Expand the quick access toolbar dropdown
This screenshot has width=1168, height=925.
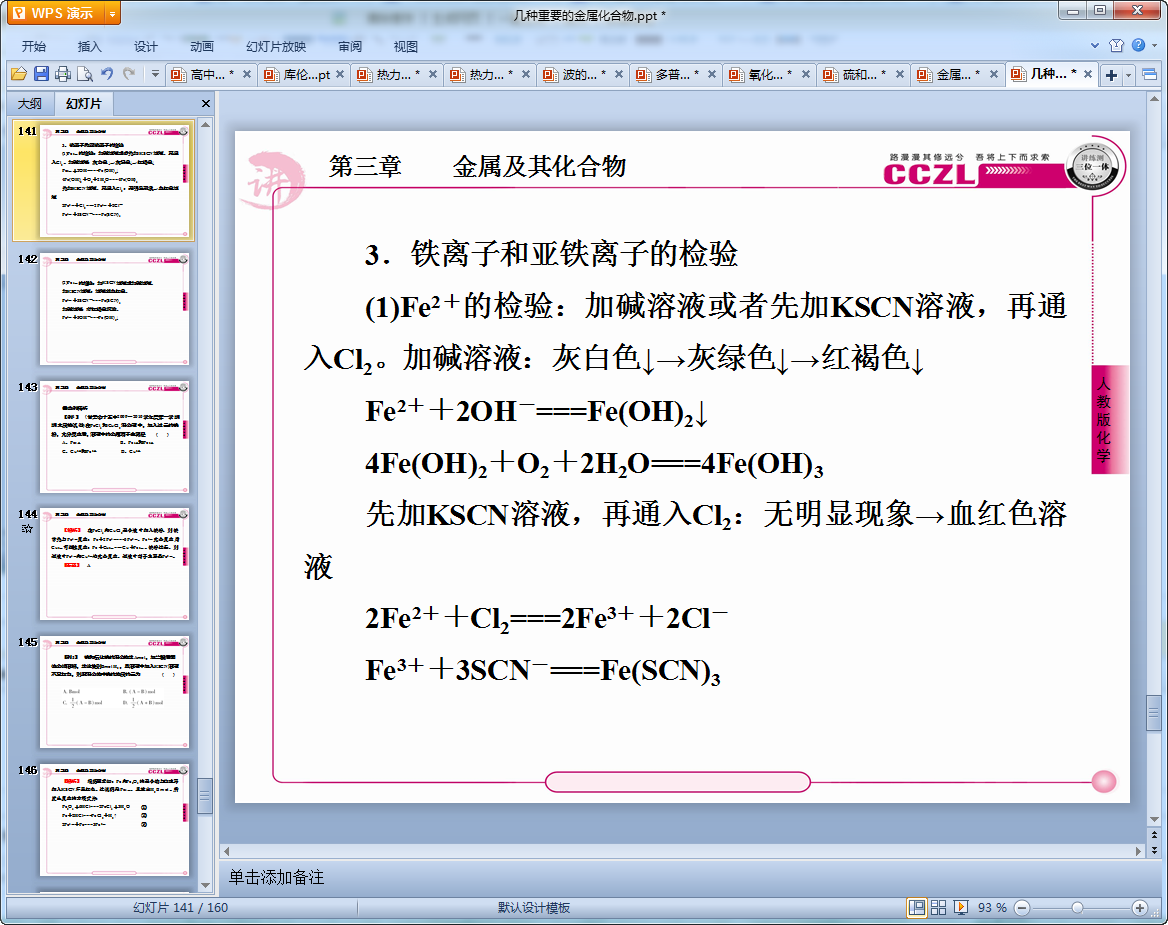click(155, 74)
